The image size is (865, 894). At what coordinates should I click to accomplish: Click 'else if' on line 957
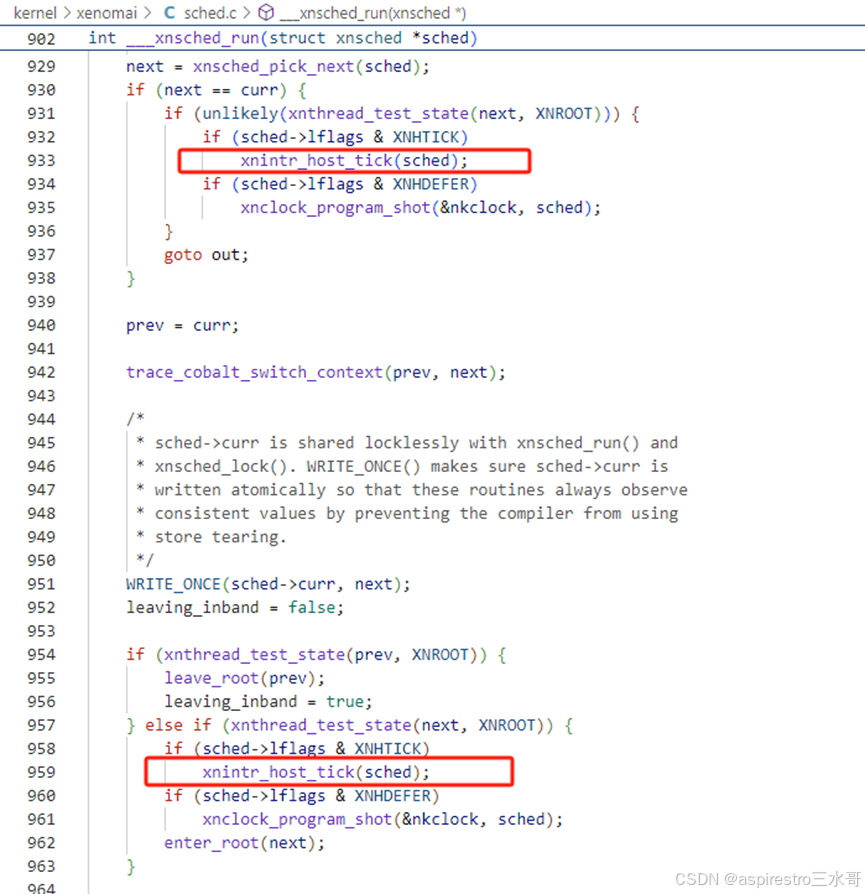(x=178, y=725)
